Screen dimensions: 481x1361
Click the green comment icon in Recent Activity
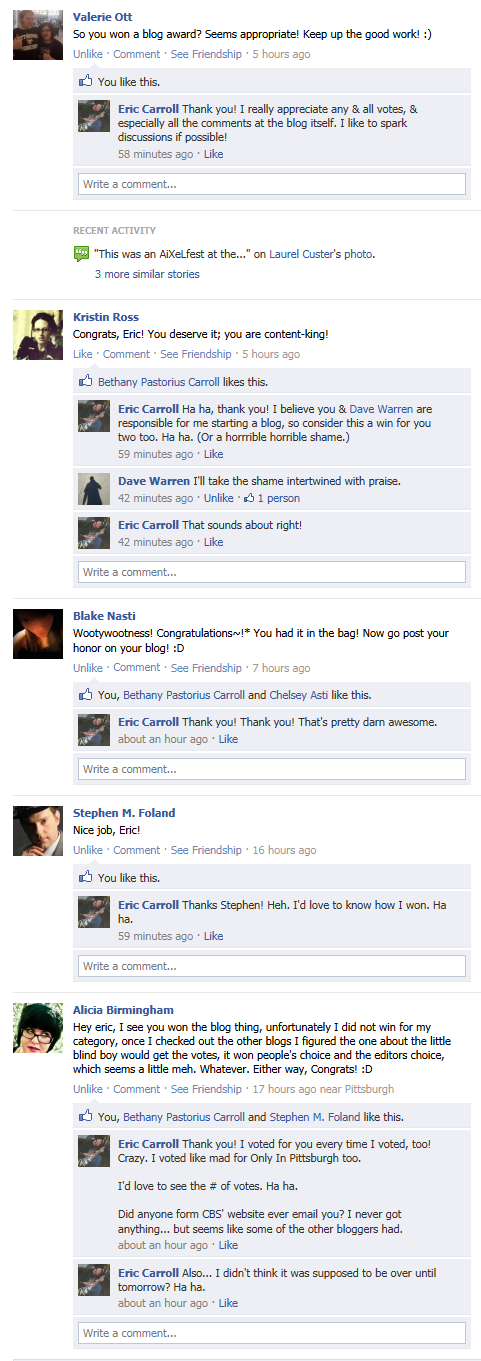pyautogui.click(x=82, y=254)
